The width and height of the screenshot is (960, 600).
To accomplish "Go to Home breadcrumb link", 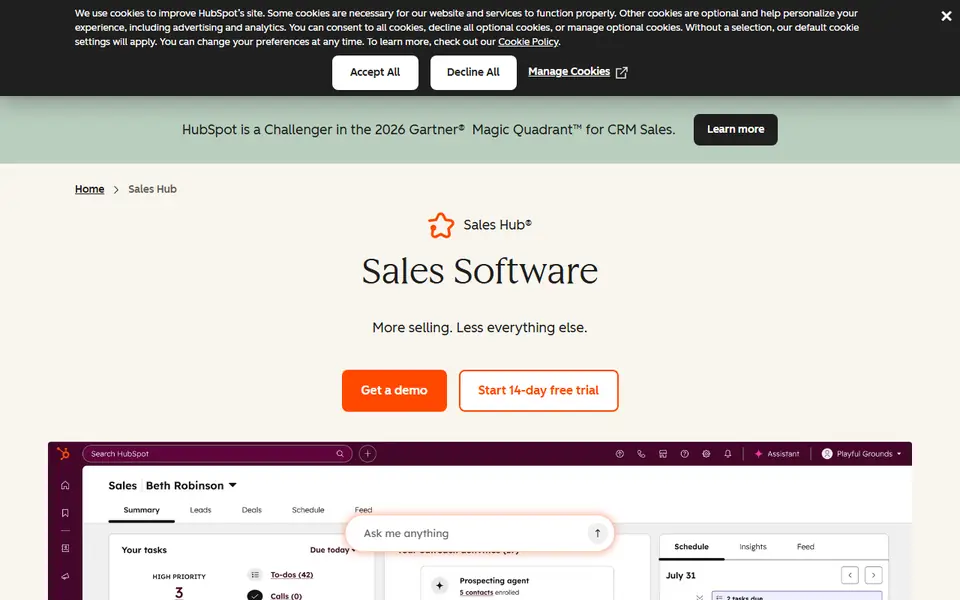I will [x=89, y=189].
